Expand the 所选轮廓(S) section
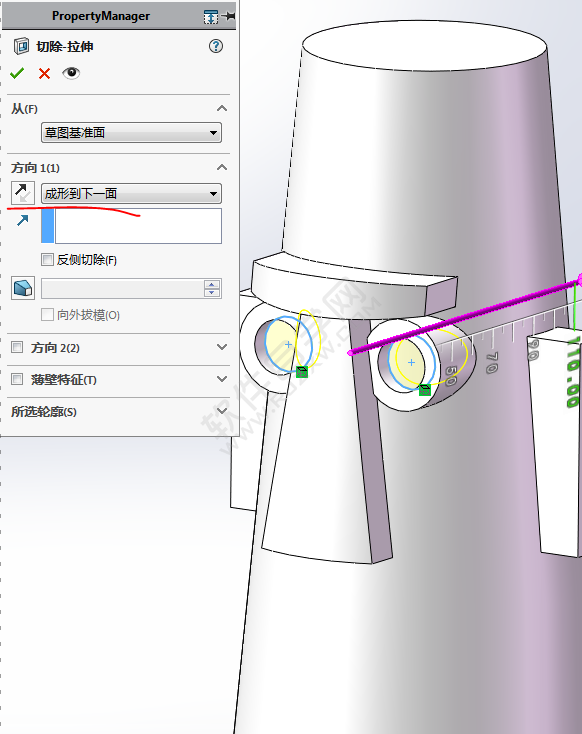The height and width of the screenshot is (734, 582). (222, 411)
